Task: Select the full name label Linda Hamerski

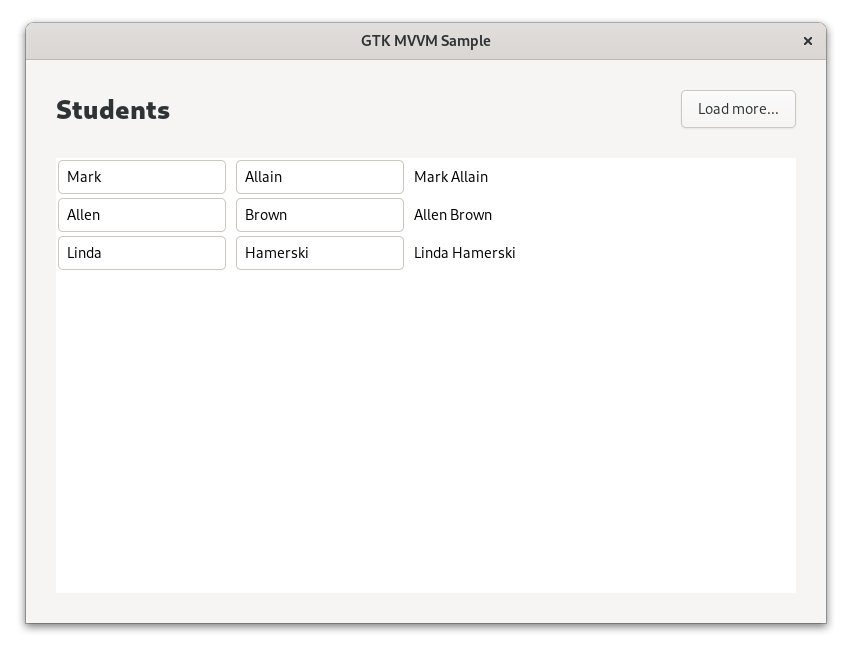Action: point(465,253)
